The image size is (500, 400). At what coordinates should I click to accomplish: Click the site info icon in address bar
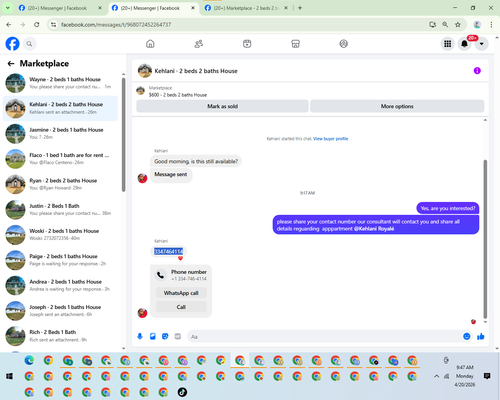tap(53, 24)
